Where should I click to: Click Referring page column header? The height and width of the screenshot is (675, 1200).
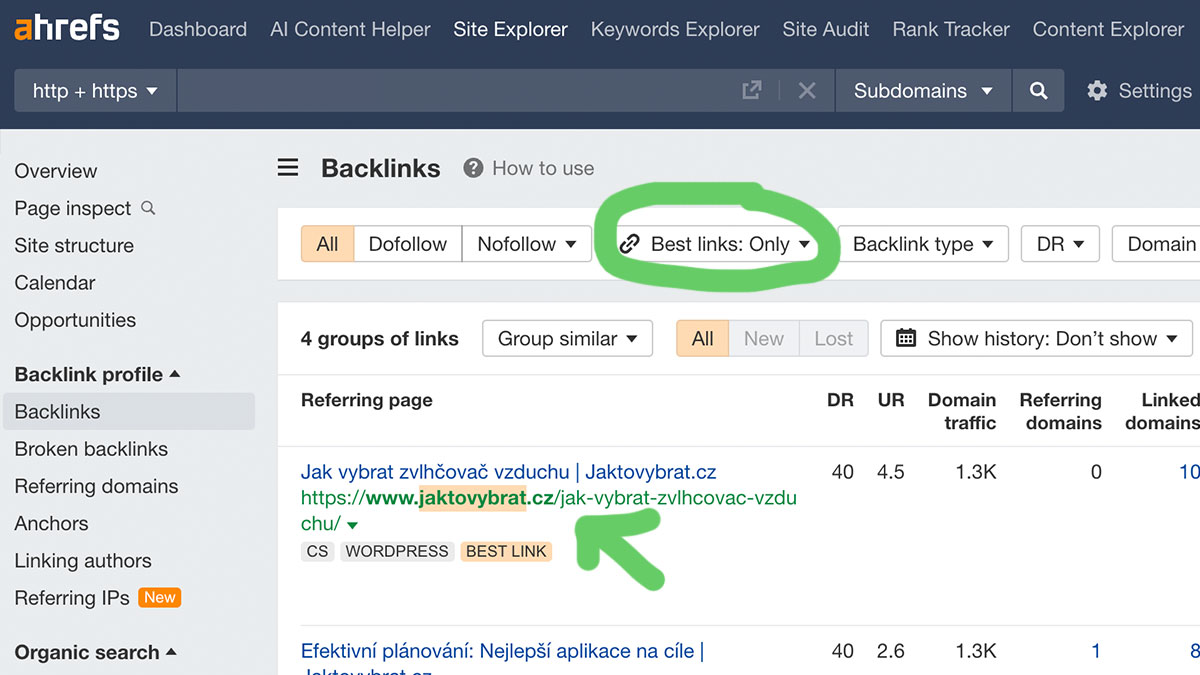[366, 400]
